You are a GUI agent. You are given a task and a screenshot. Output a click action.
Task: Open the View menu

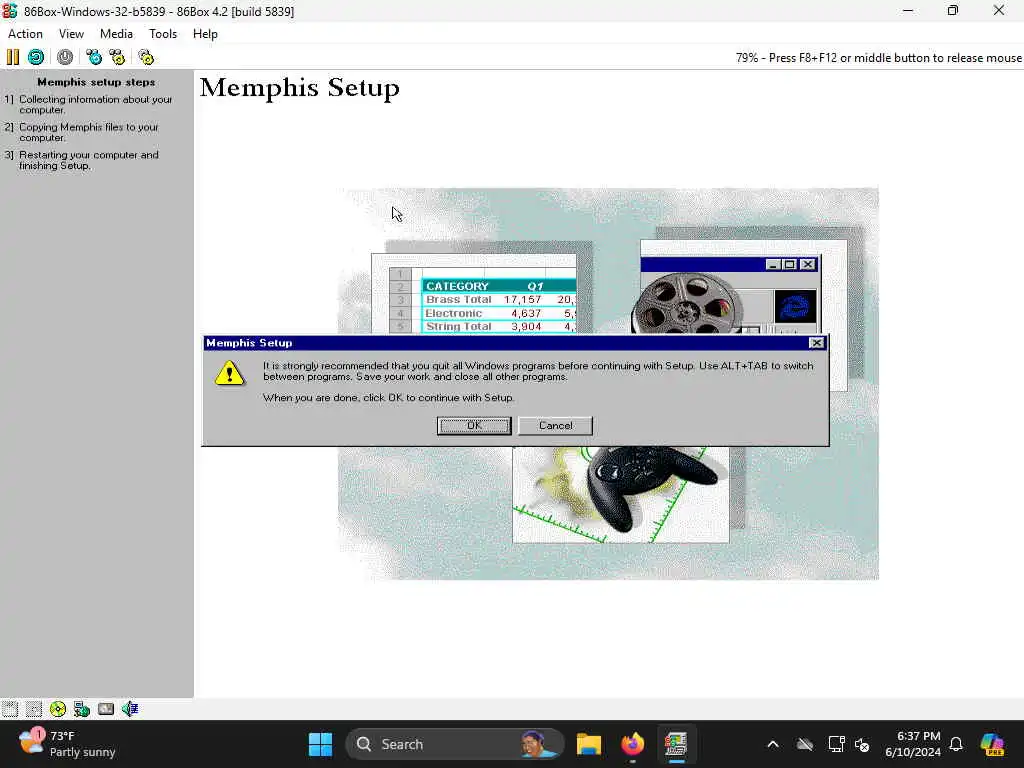[x=71, y=34]
